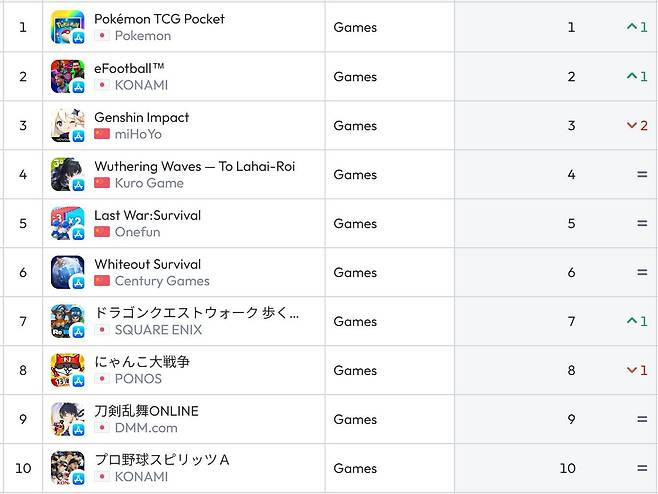
Task: Select the Last War:Survival title
Action: coord(147,215)
